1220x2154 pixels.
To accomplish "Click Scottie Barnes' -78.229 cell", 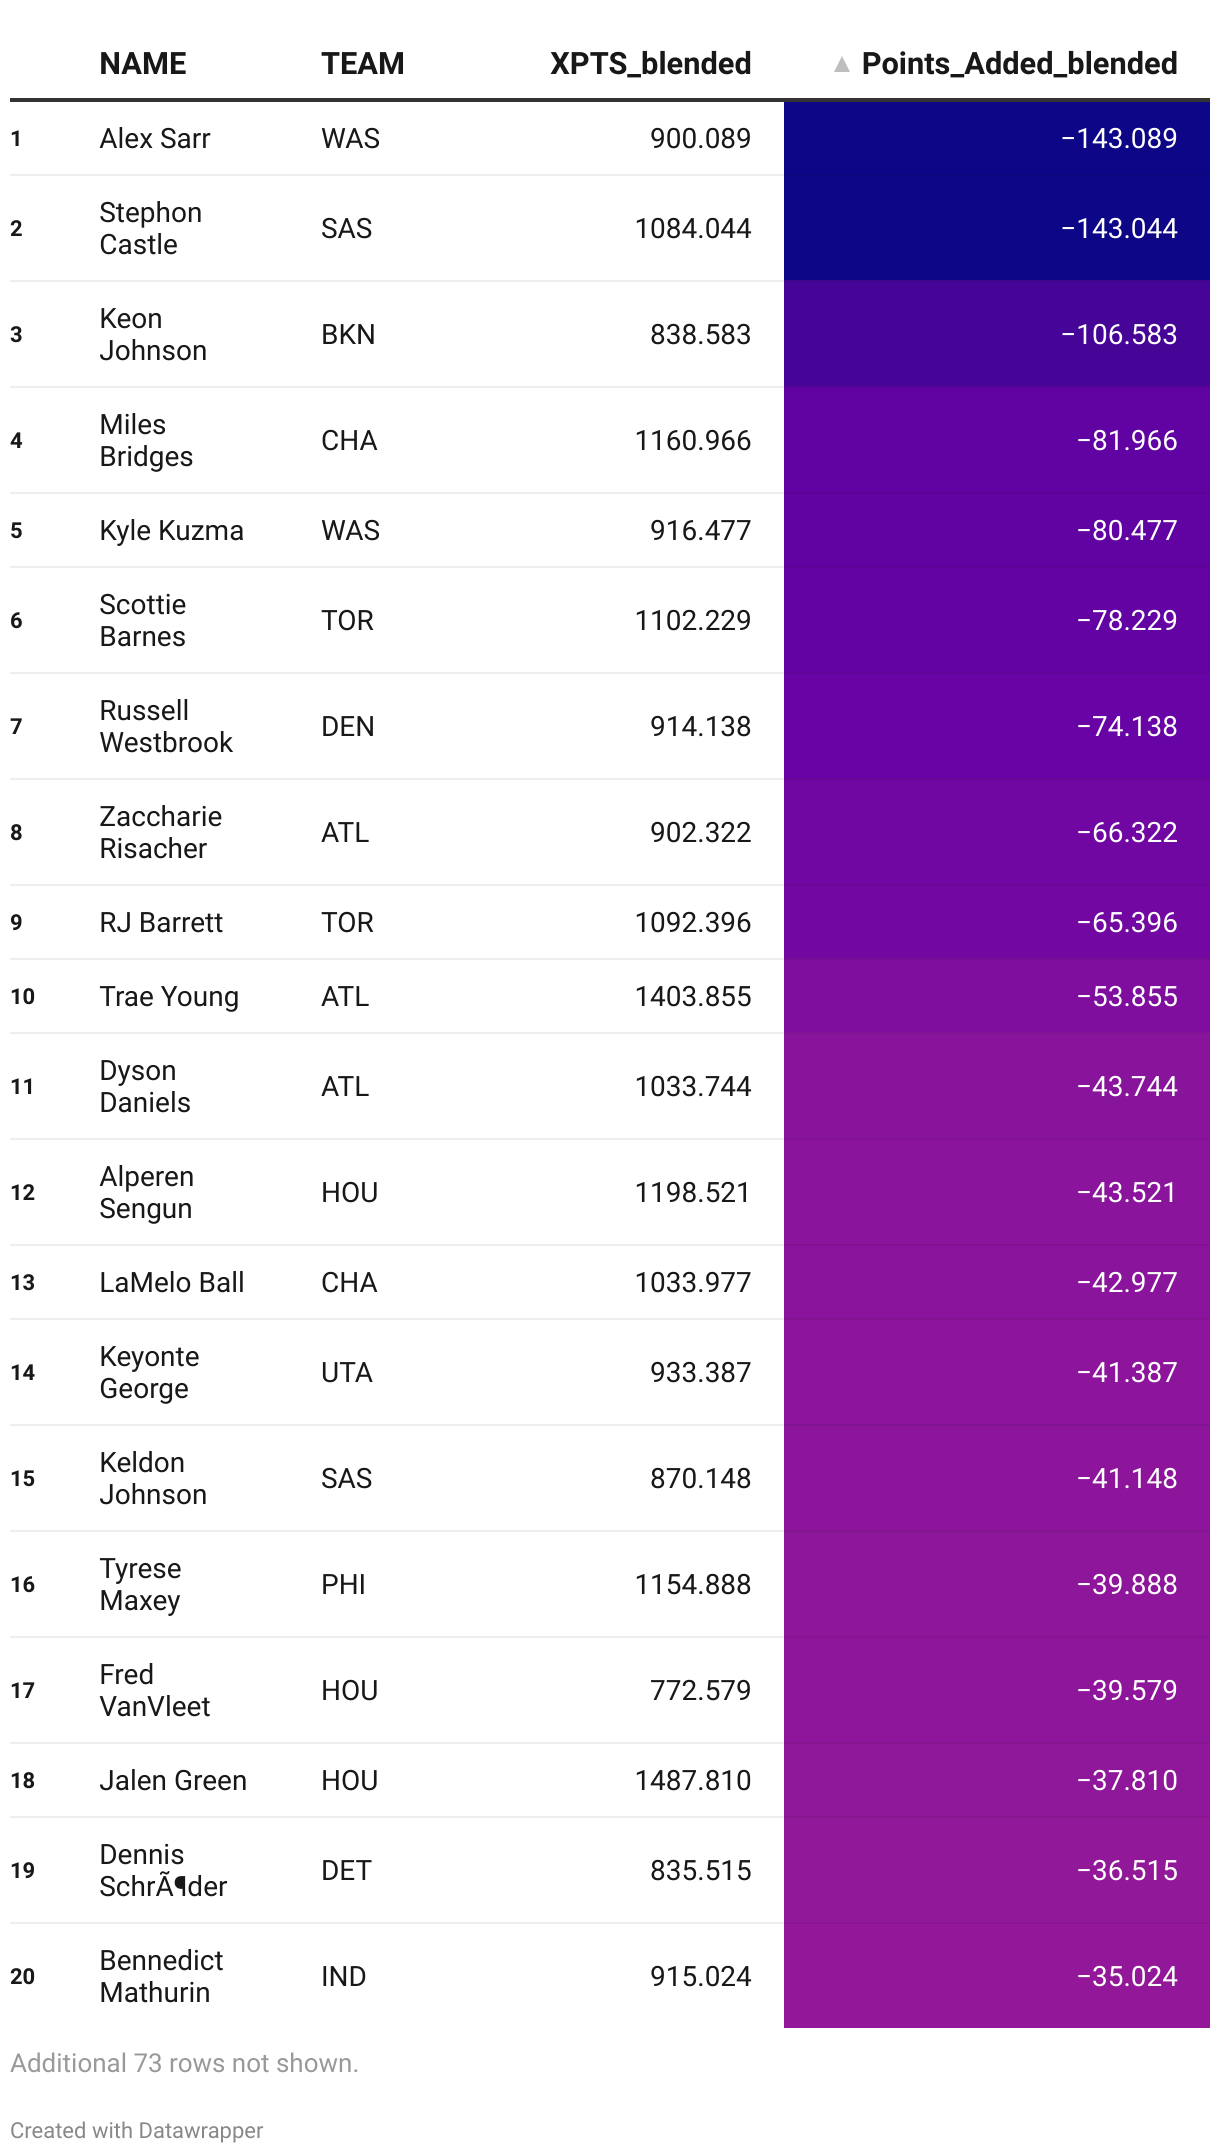I will 997,621.
